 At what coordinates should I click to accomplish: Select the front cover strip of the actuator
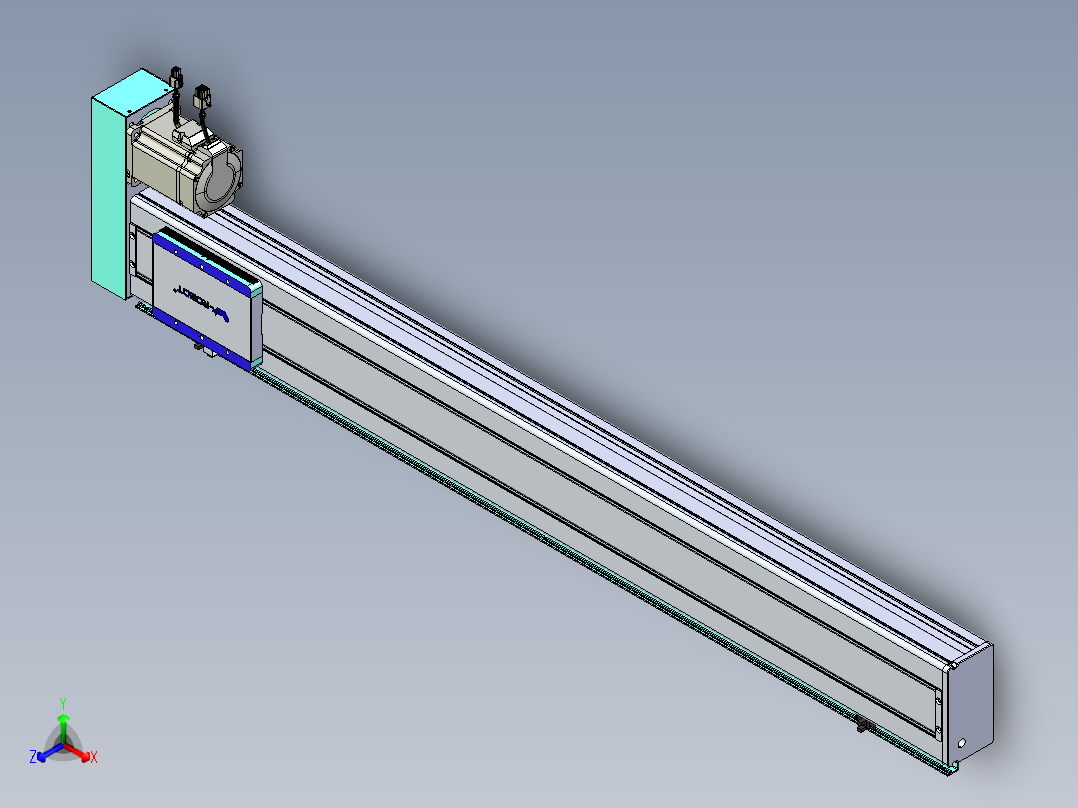point(536,481)
